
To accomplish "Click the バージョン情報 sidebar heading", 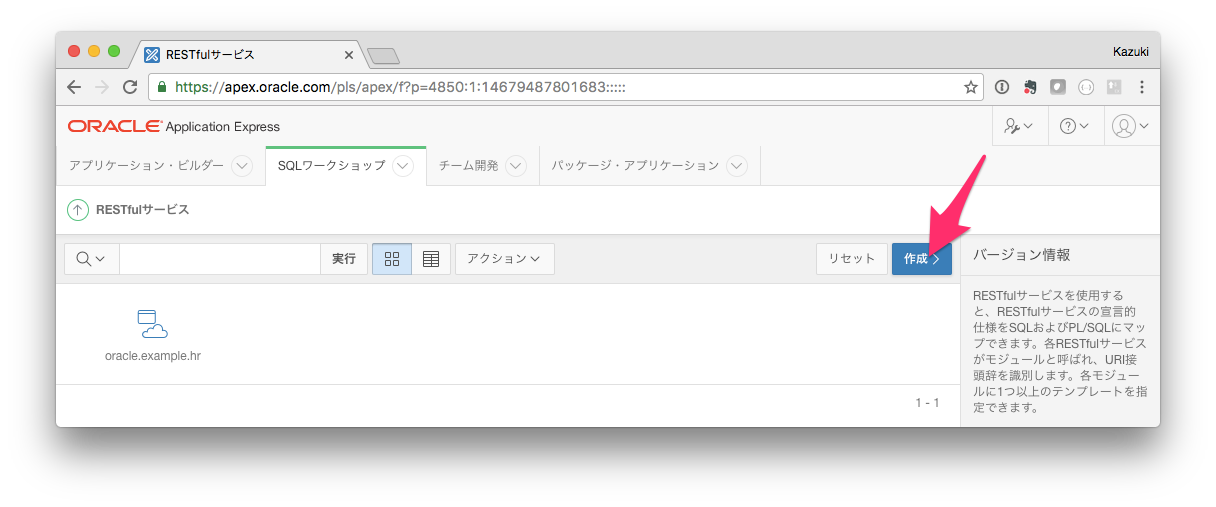I will point(1022,255).
